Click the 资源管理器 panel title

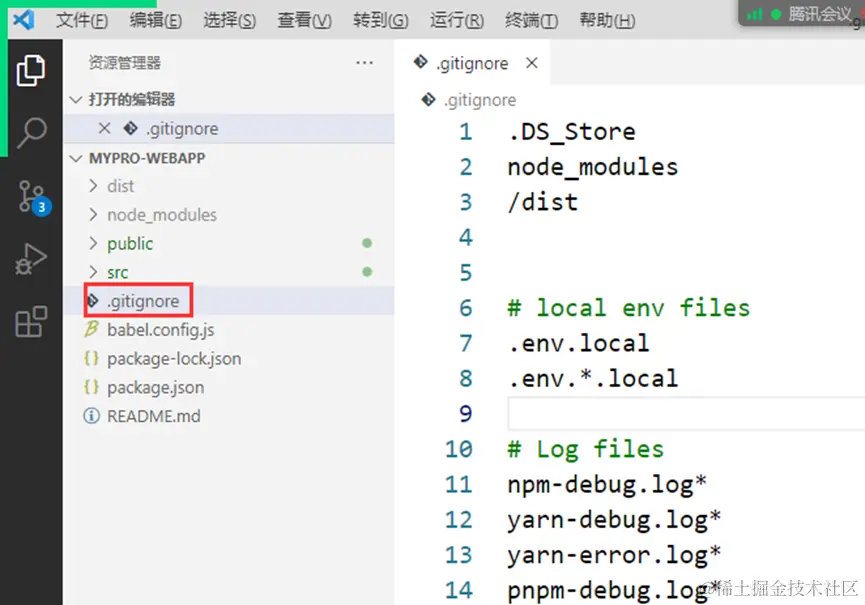pyautogui.click(x=125, y=63)
